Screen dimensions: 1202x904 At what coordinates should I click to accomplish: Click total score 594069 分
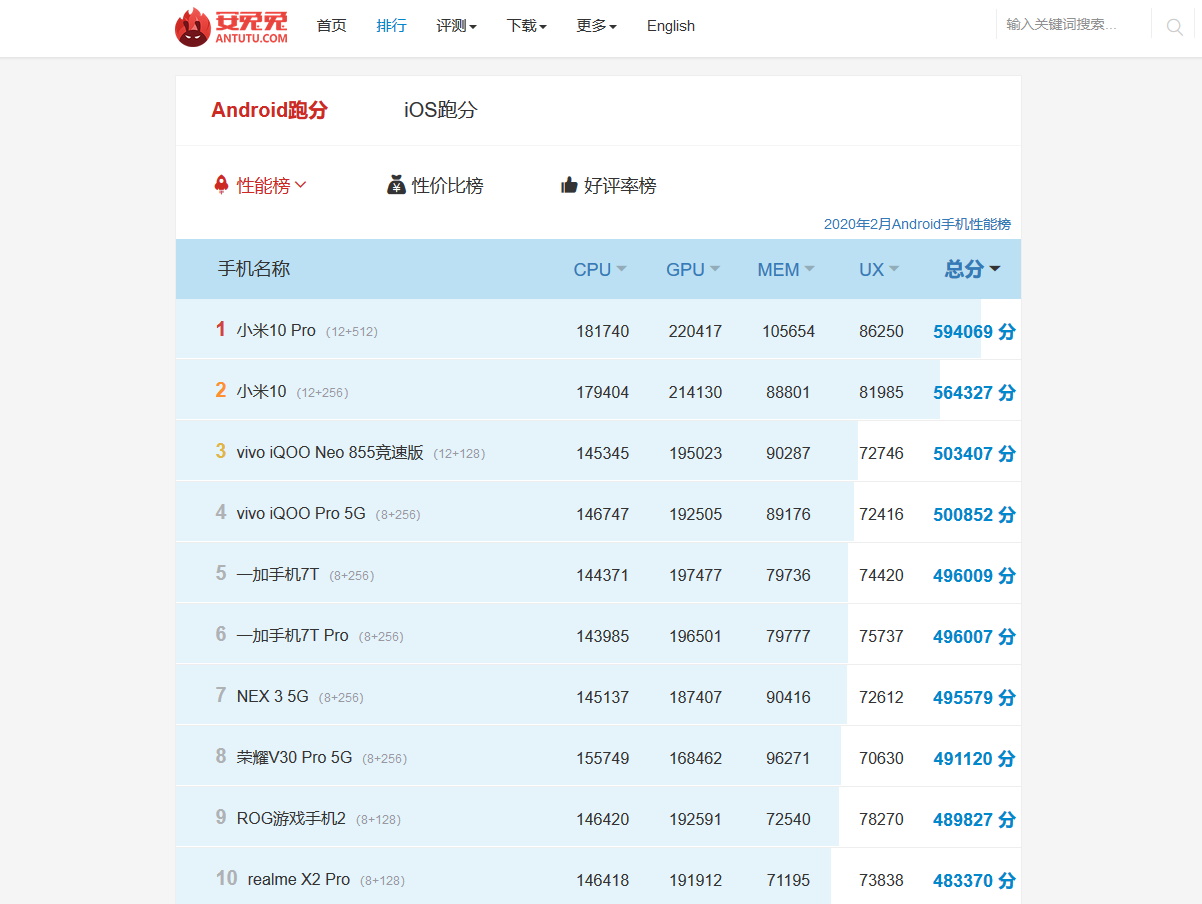pyautogui.click(x=974, y=331)
